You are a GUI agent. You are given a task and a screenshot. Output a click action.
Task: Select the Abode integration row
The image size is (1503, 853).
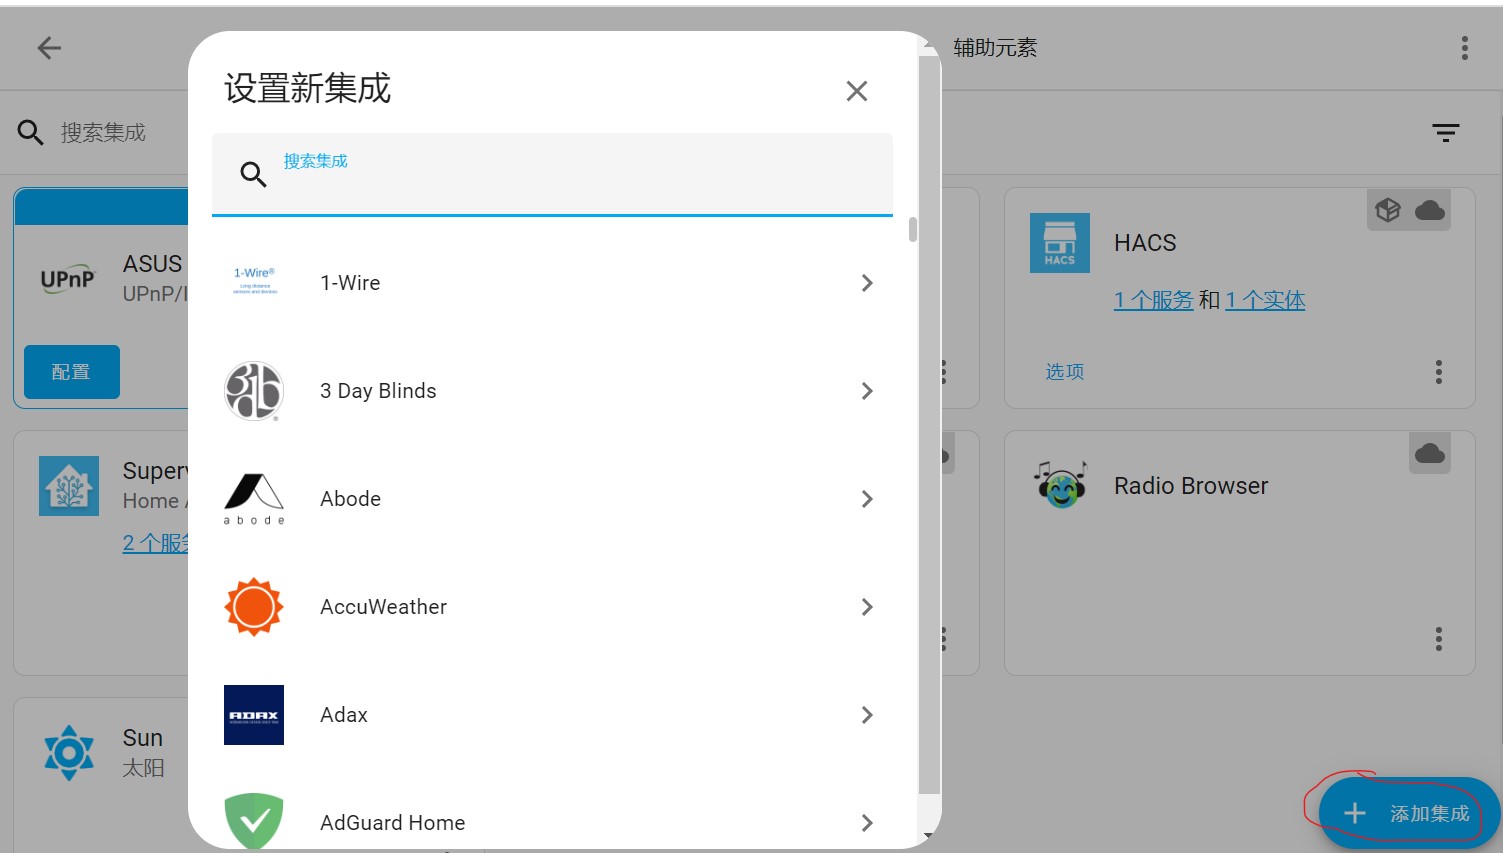click(552, 499)
